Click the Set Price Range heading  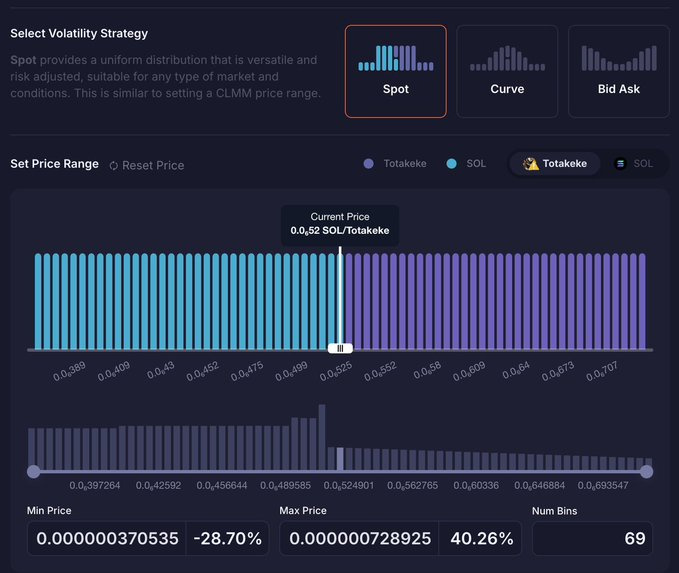(x=55, y=164)
